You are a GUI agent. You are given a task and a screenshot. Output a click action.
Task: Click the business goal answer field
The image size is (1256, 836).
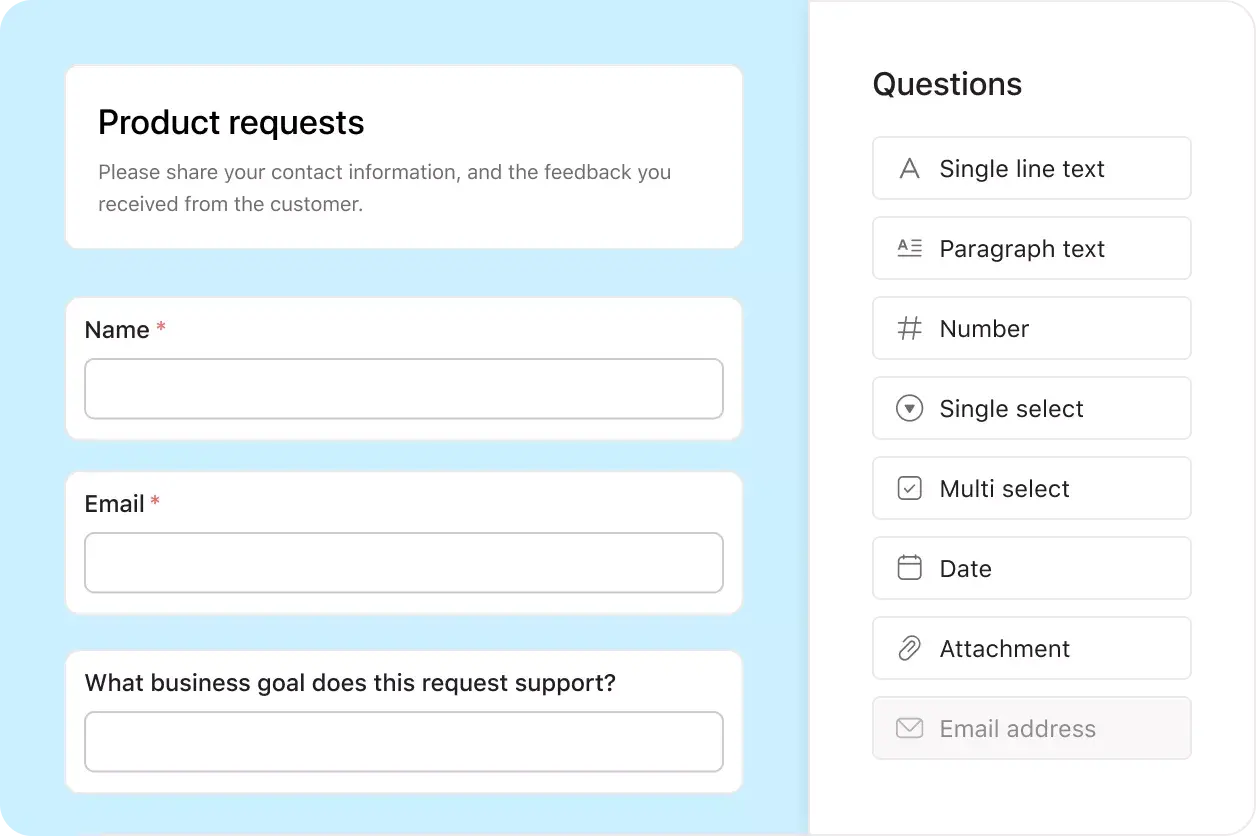403,741
